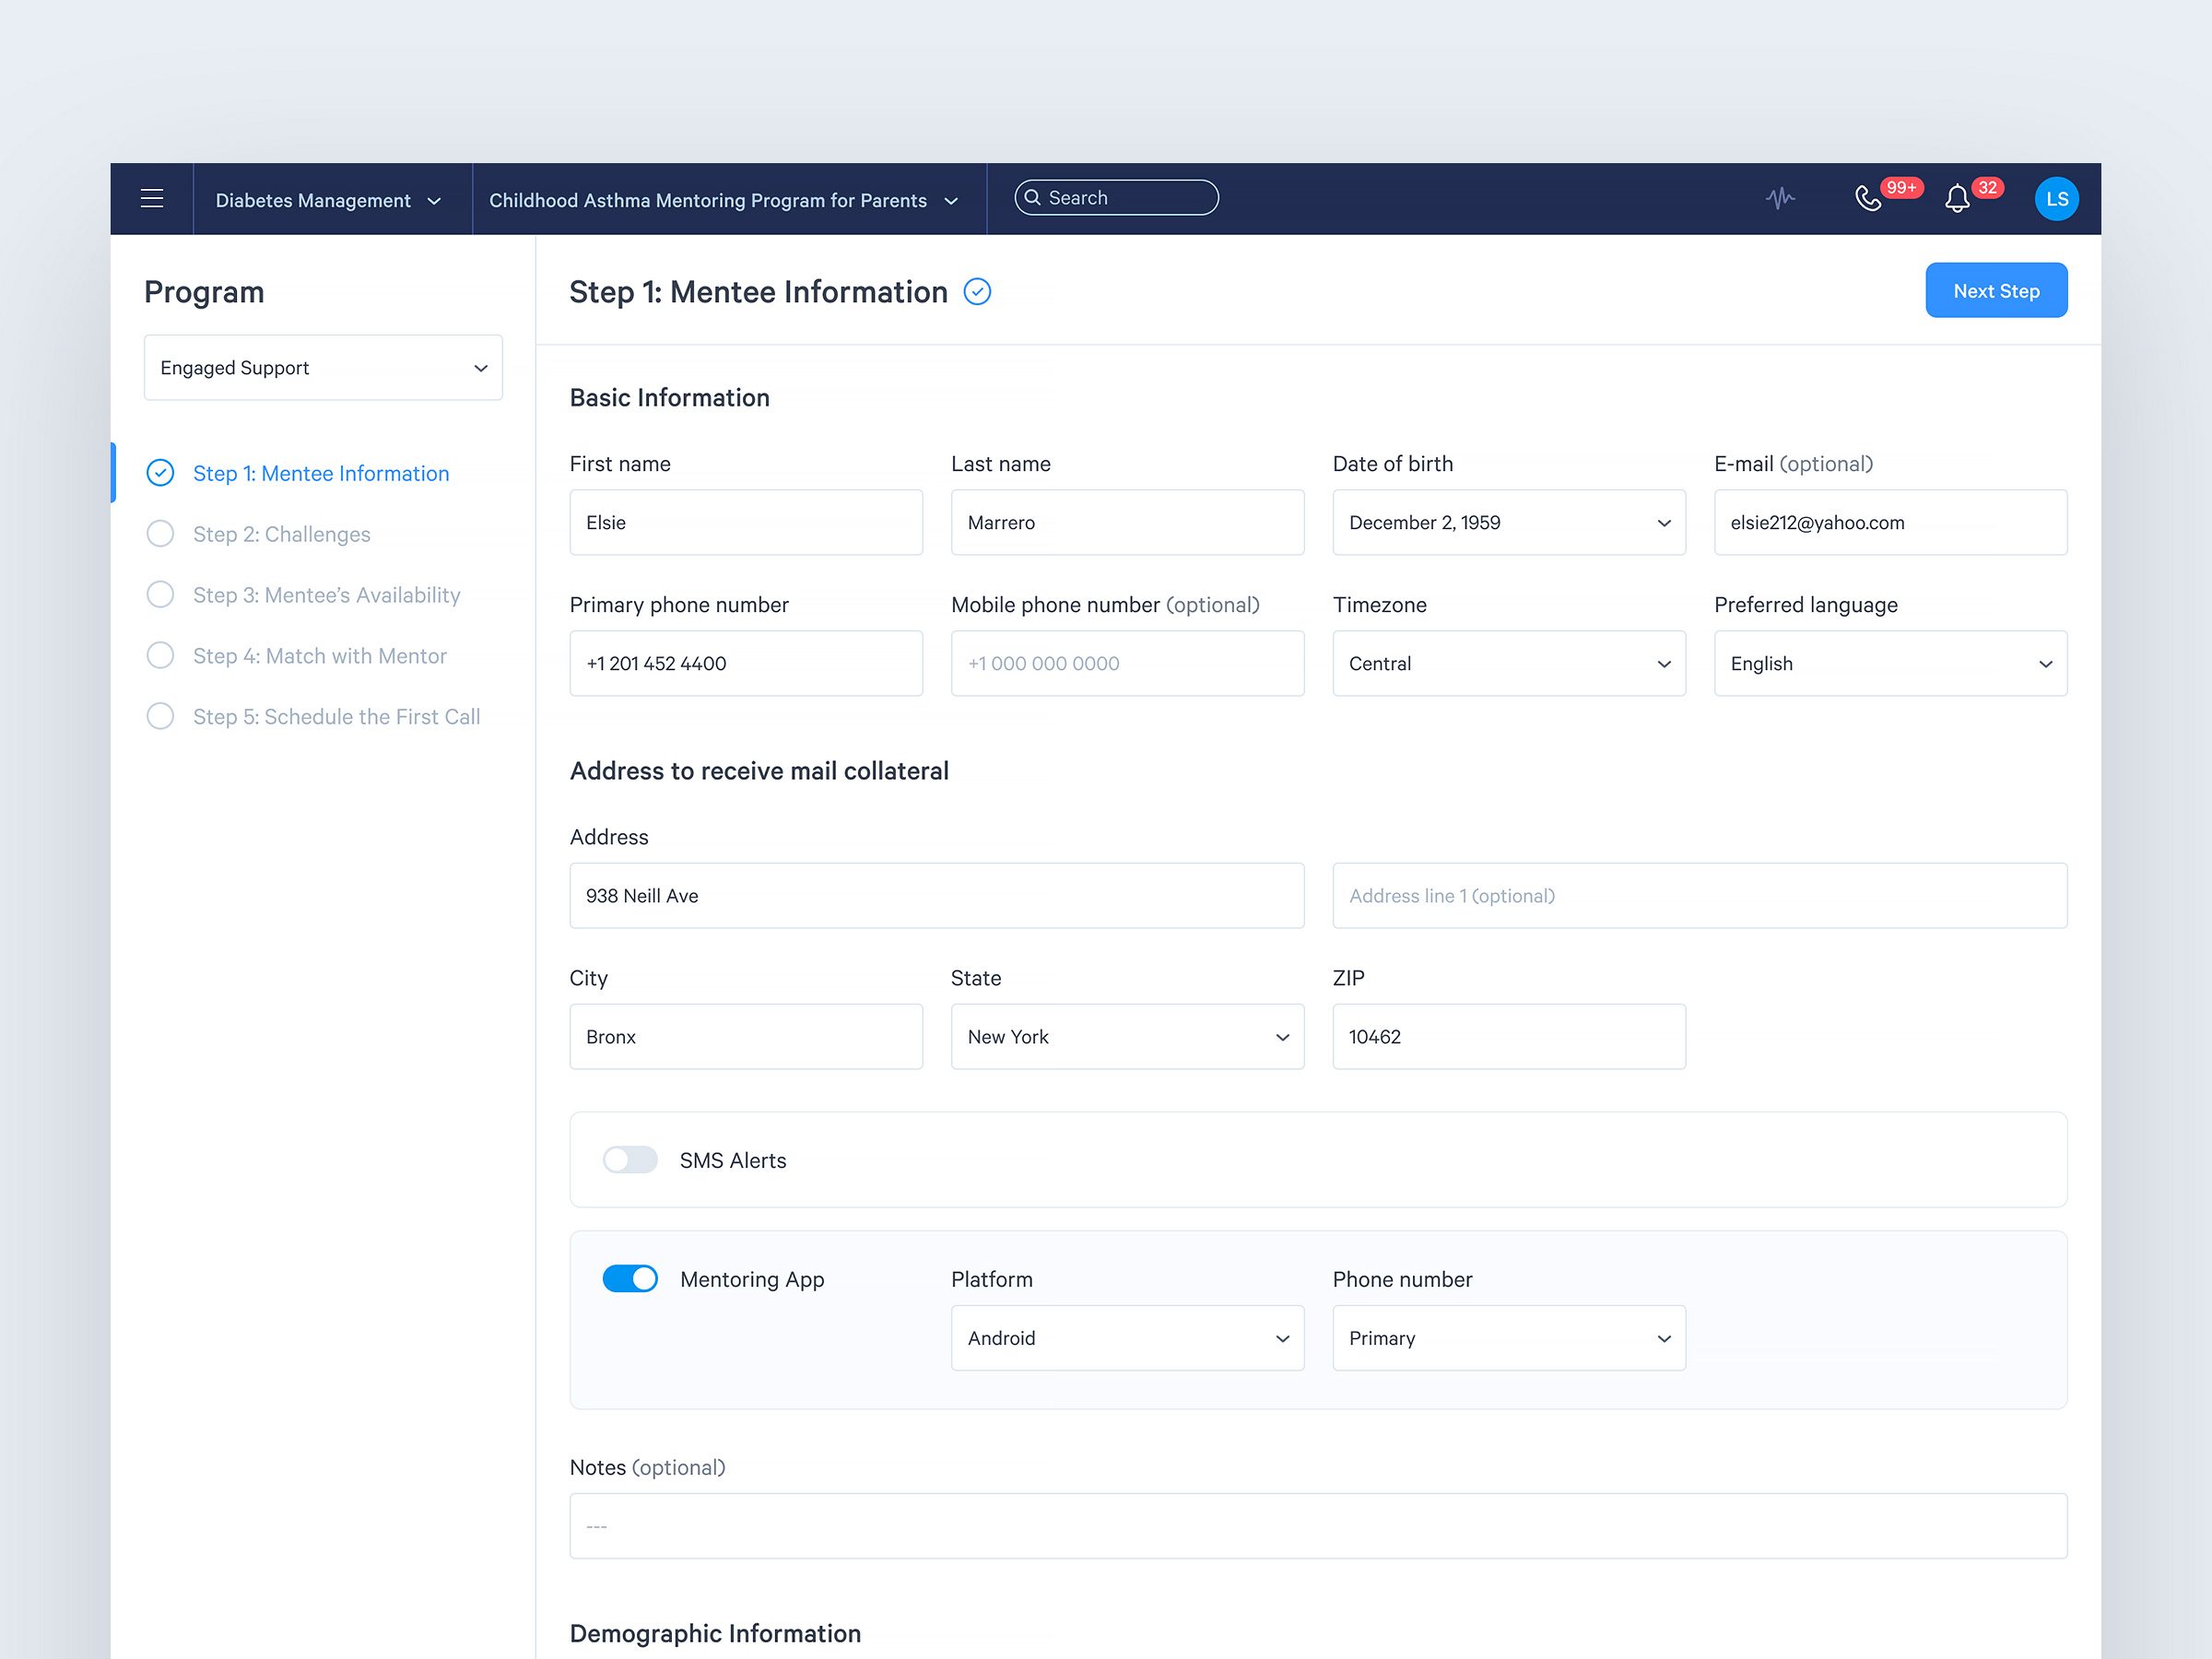2212x1659 pixels.
Task: Go to Step 4: Match with Mentor
Action: pos(319,656)
